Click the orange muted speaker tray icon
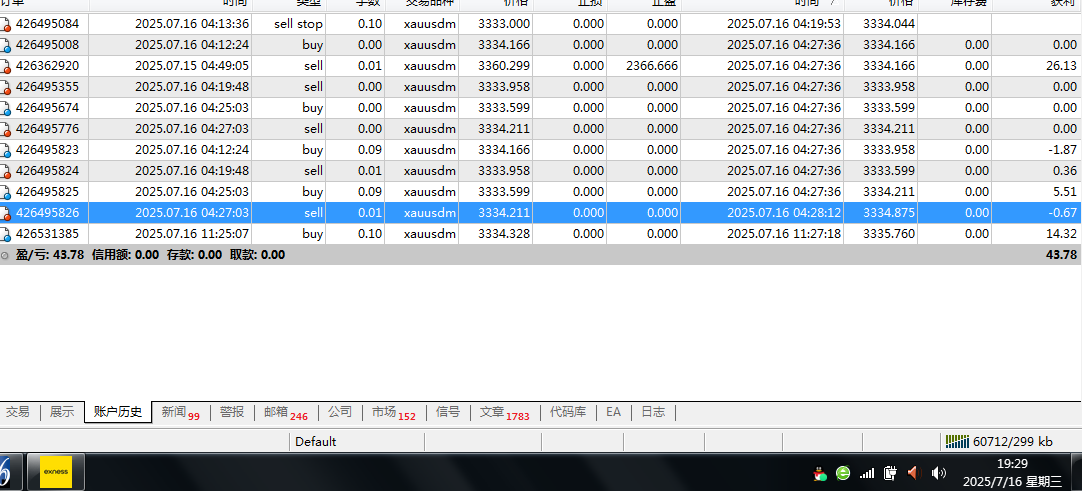1082x491 pixels. [914, 473]
